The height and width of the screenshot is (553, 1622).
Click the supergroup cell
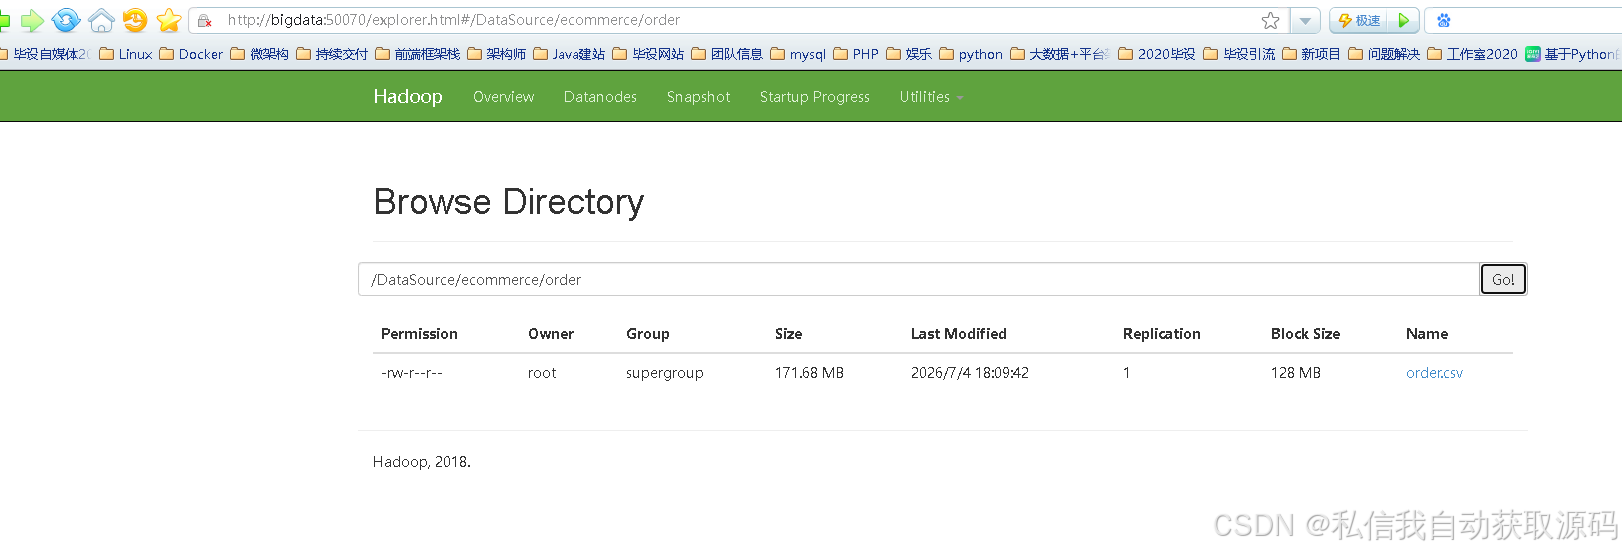click(x=665, y=373)
